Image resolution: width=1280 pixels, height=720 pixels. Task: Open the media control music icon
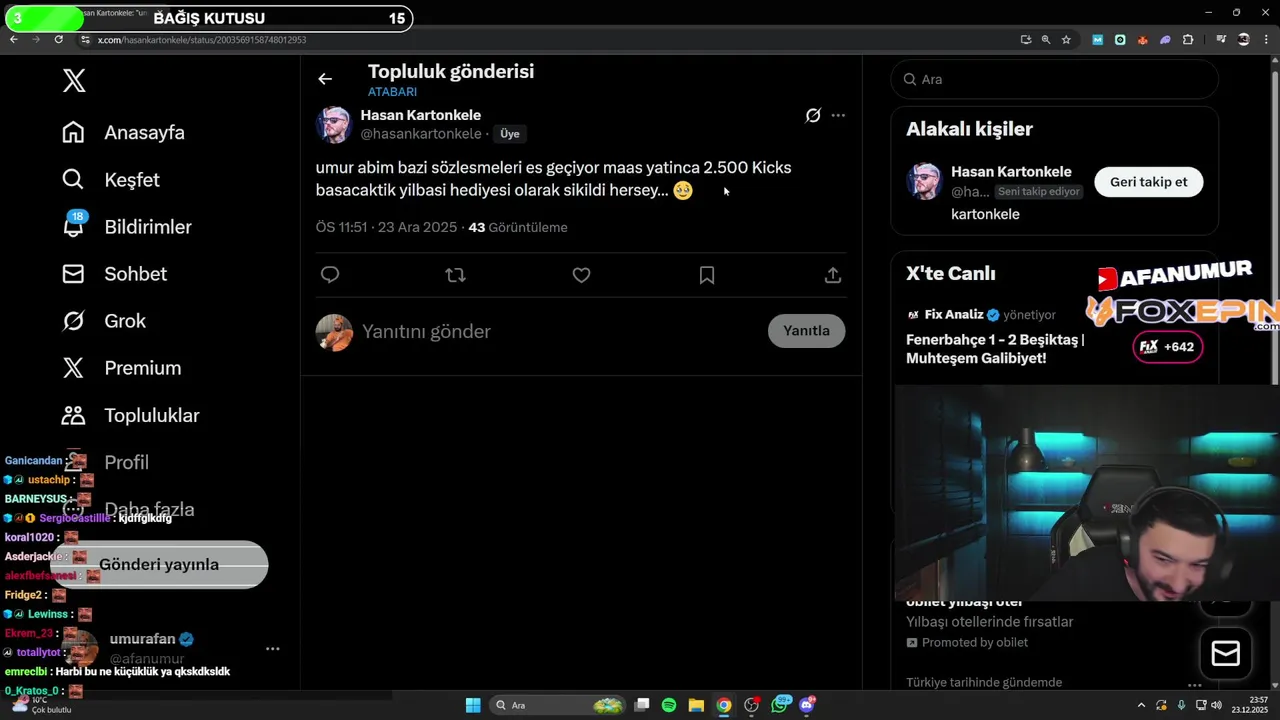(1221, 40)
